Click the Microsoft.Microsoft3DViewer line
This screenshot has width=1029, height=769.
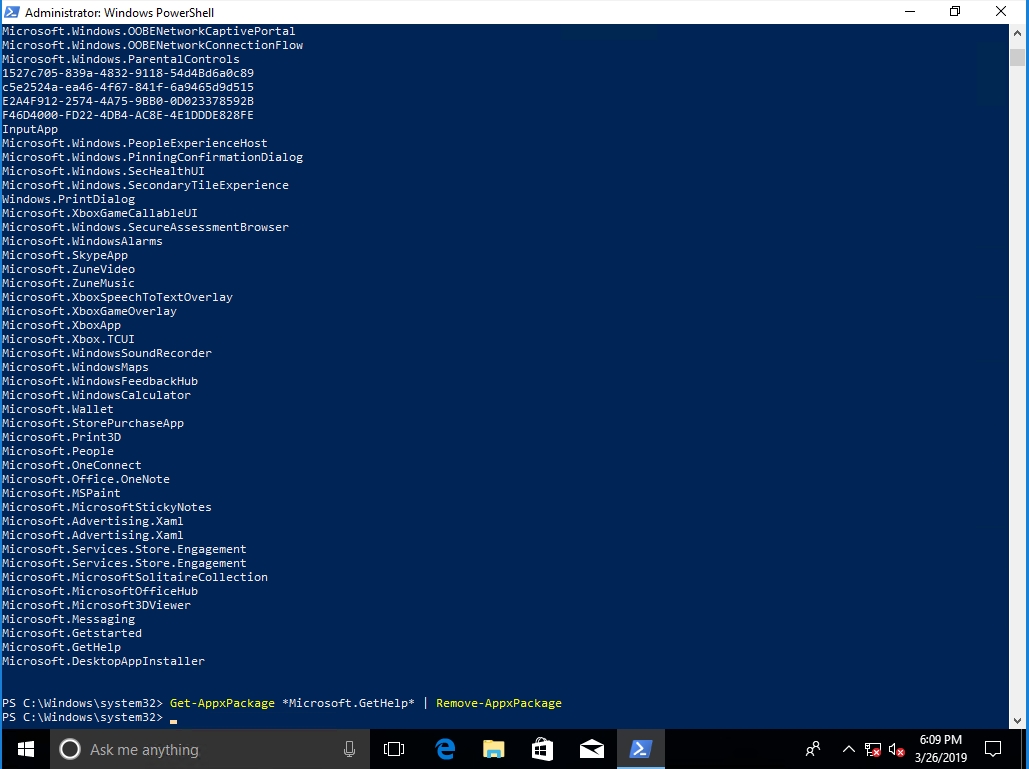96,605
